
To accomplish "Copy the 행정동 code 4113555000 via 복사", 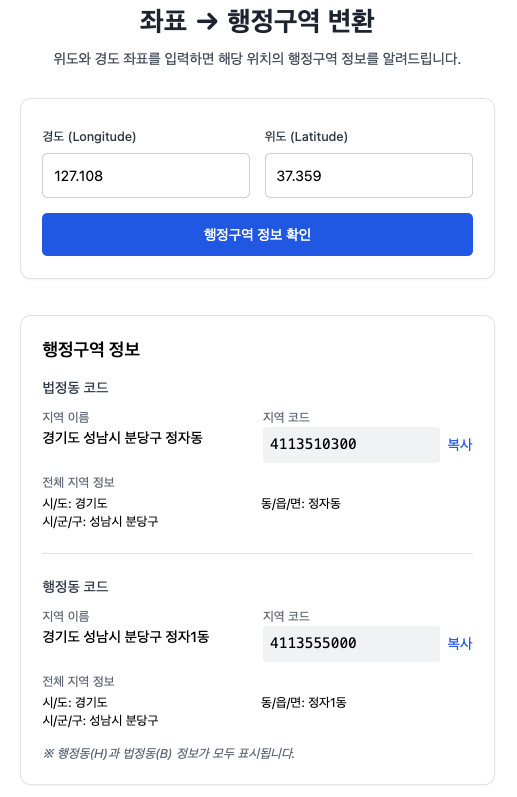I will click(x=460, y=643).
